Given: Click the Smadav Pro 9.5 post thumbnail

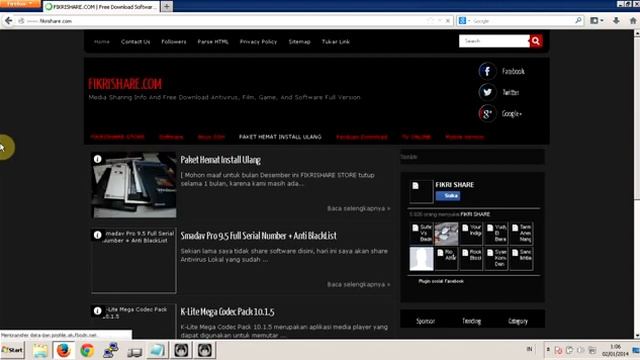Looking at the screenshot, I should [x=134, y=260].
